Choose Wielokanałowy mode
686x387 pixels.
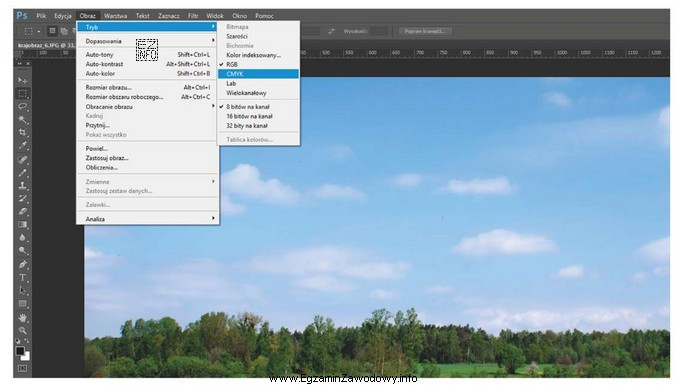pyautogui.click(x=259, y=93)
